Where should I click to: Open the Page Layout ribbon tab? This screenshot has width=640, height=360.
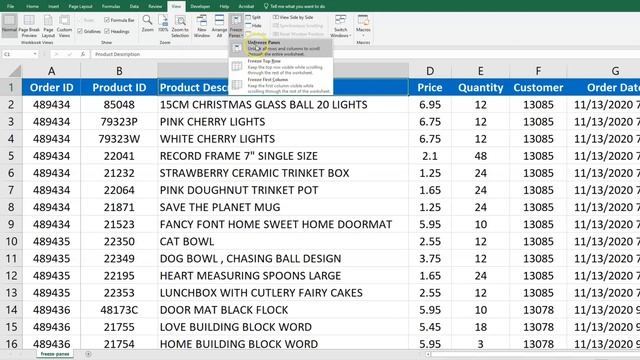80,6
